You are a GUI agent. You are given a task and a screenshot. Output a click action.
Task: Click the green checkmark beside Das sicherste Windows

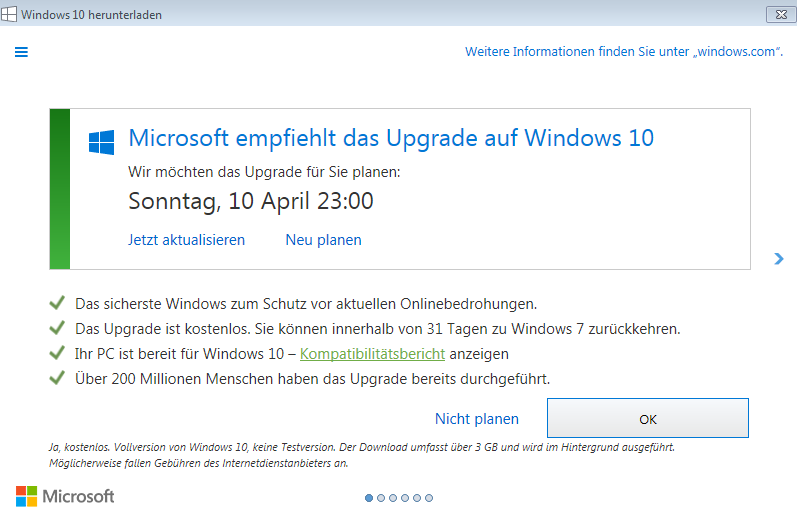point(57,303)
